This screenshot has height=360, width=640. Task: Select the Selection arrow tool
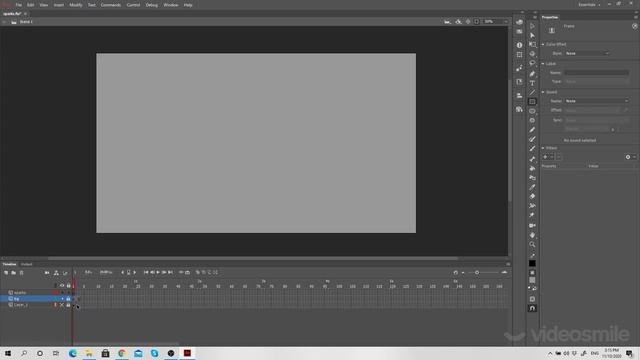click(532, 26)
